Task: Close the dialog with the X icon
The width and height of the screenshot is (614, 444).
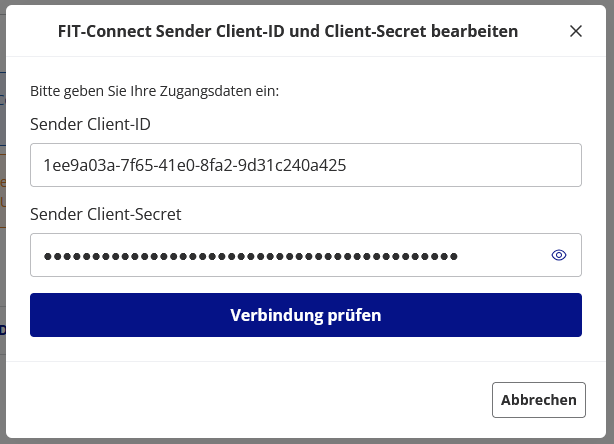Action: (575, 31)
